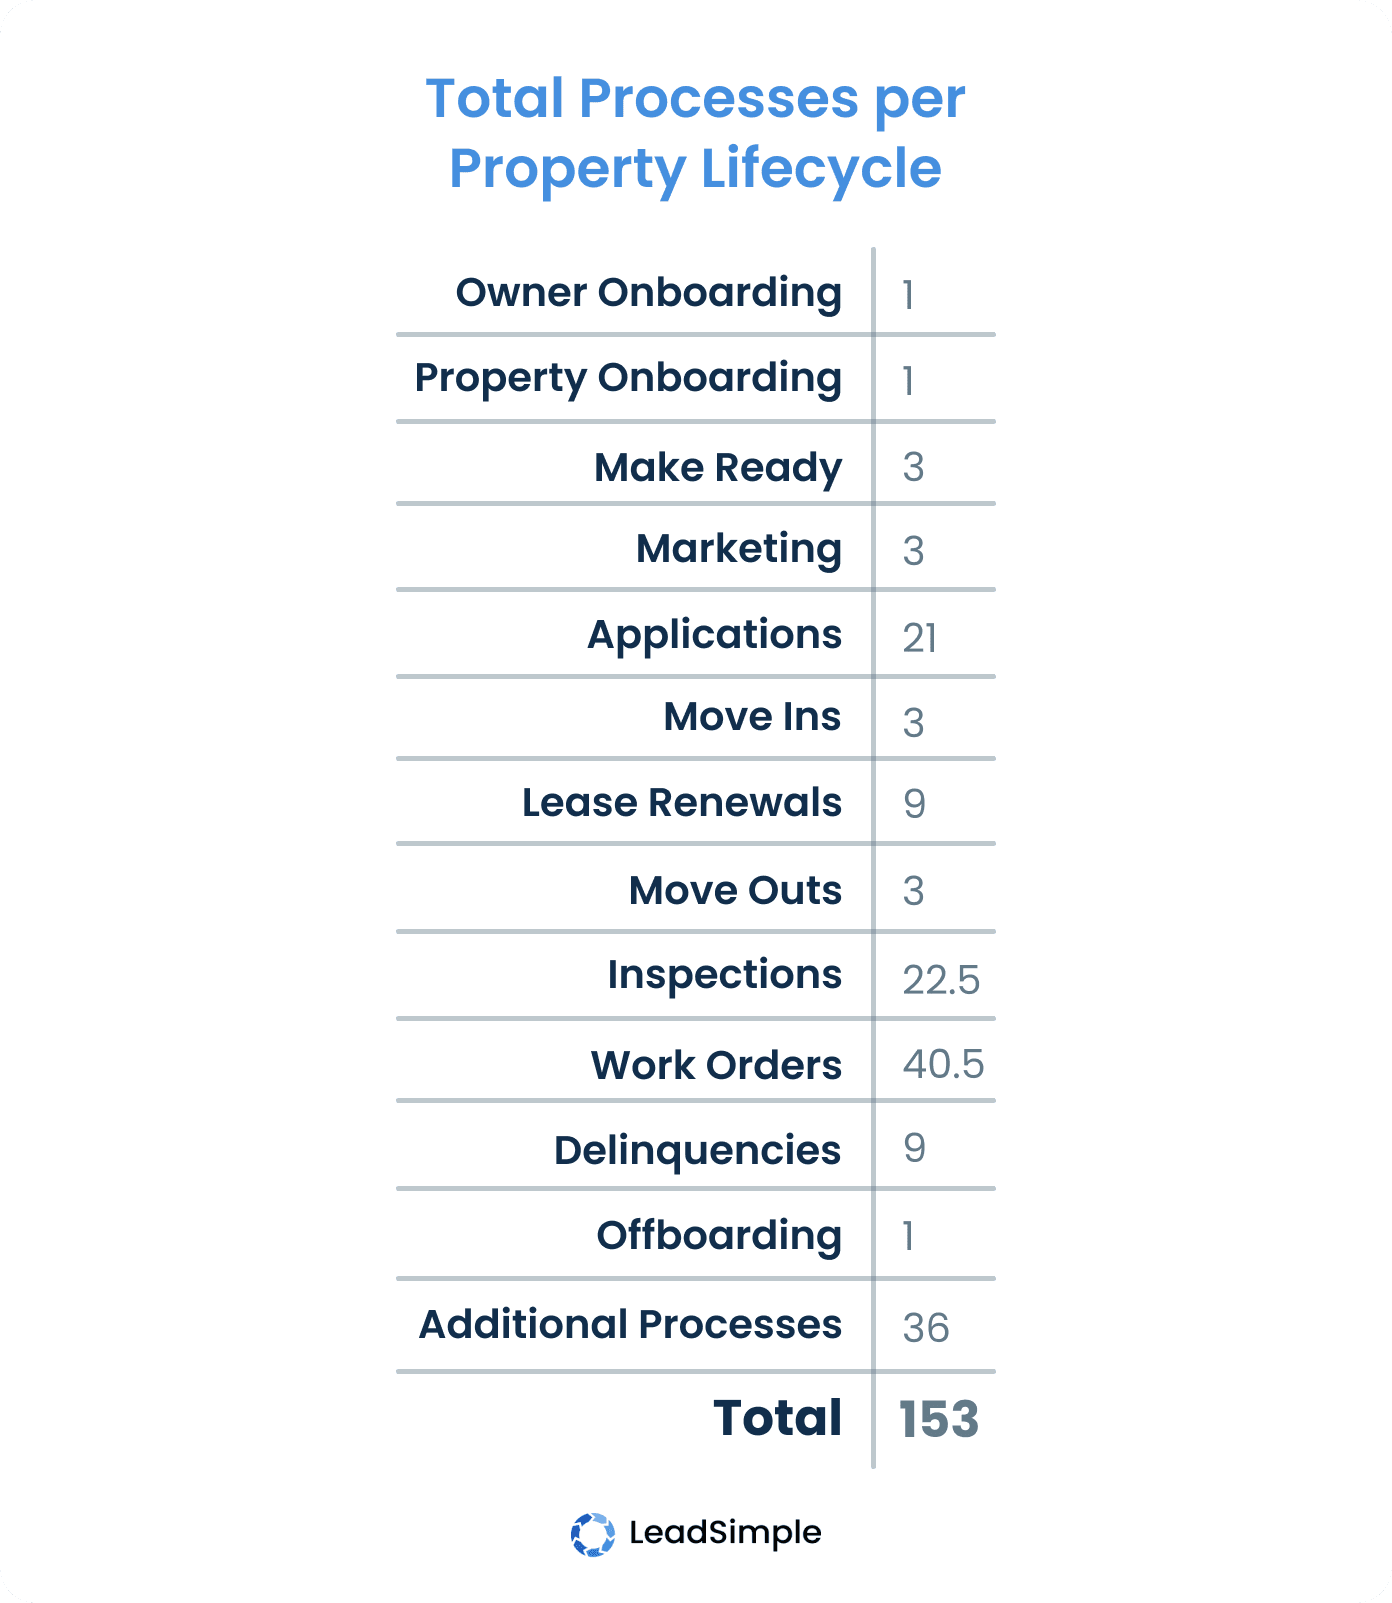The height and width of the screenshot is (1603, 1392).
Task: Click the Work Orders label
Action: point(716,1065)
